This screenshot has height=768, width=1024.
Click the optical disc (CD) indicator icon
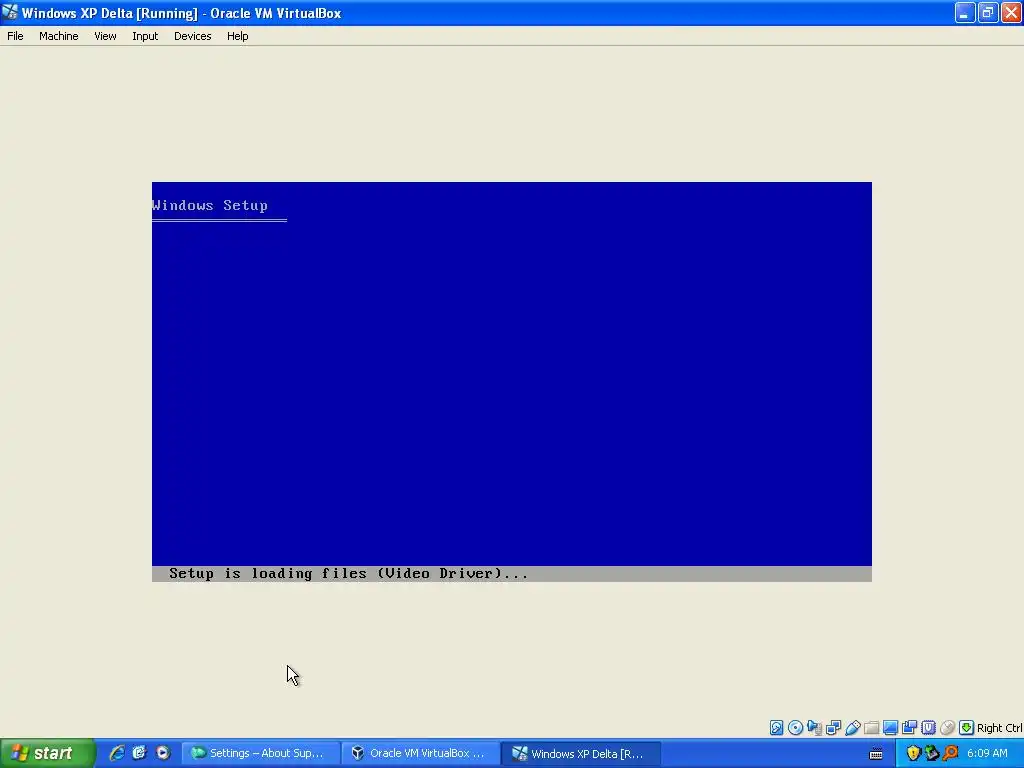tap(795, 728)
